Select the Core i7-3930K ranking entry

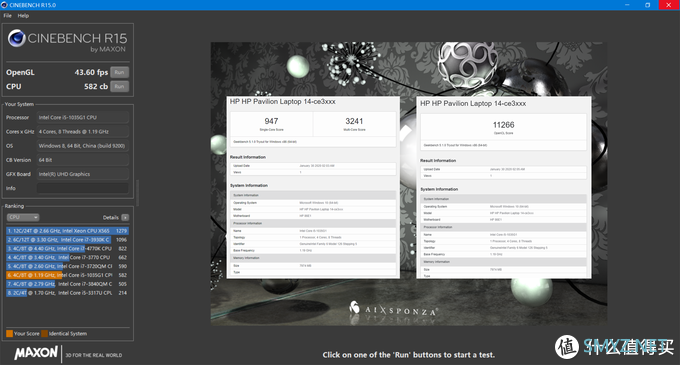(67, 240)
